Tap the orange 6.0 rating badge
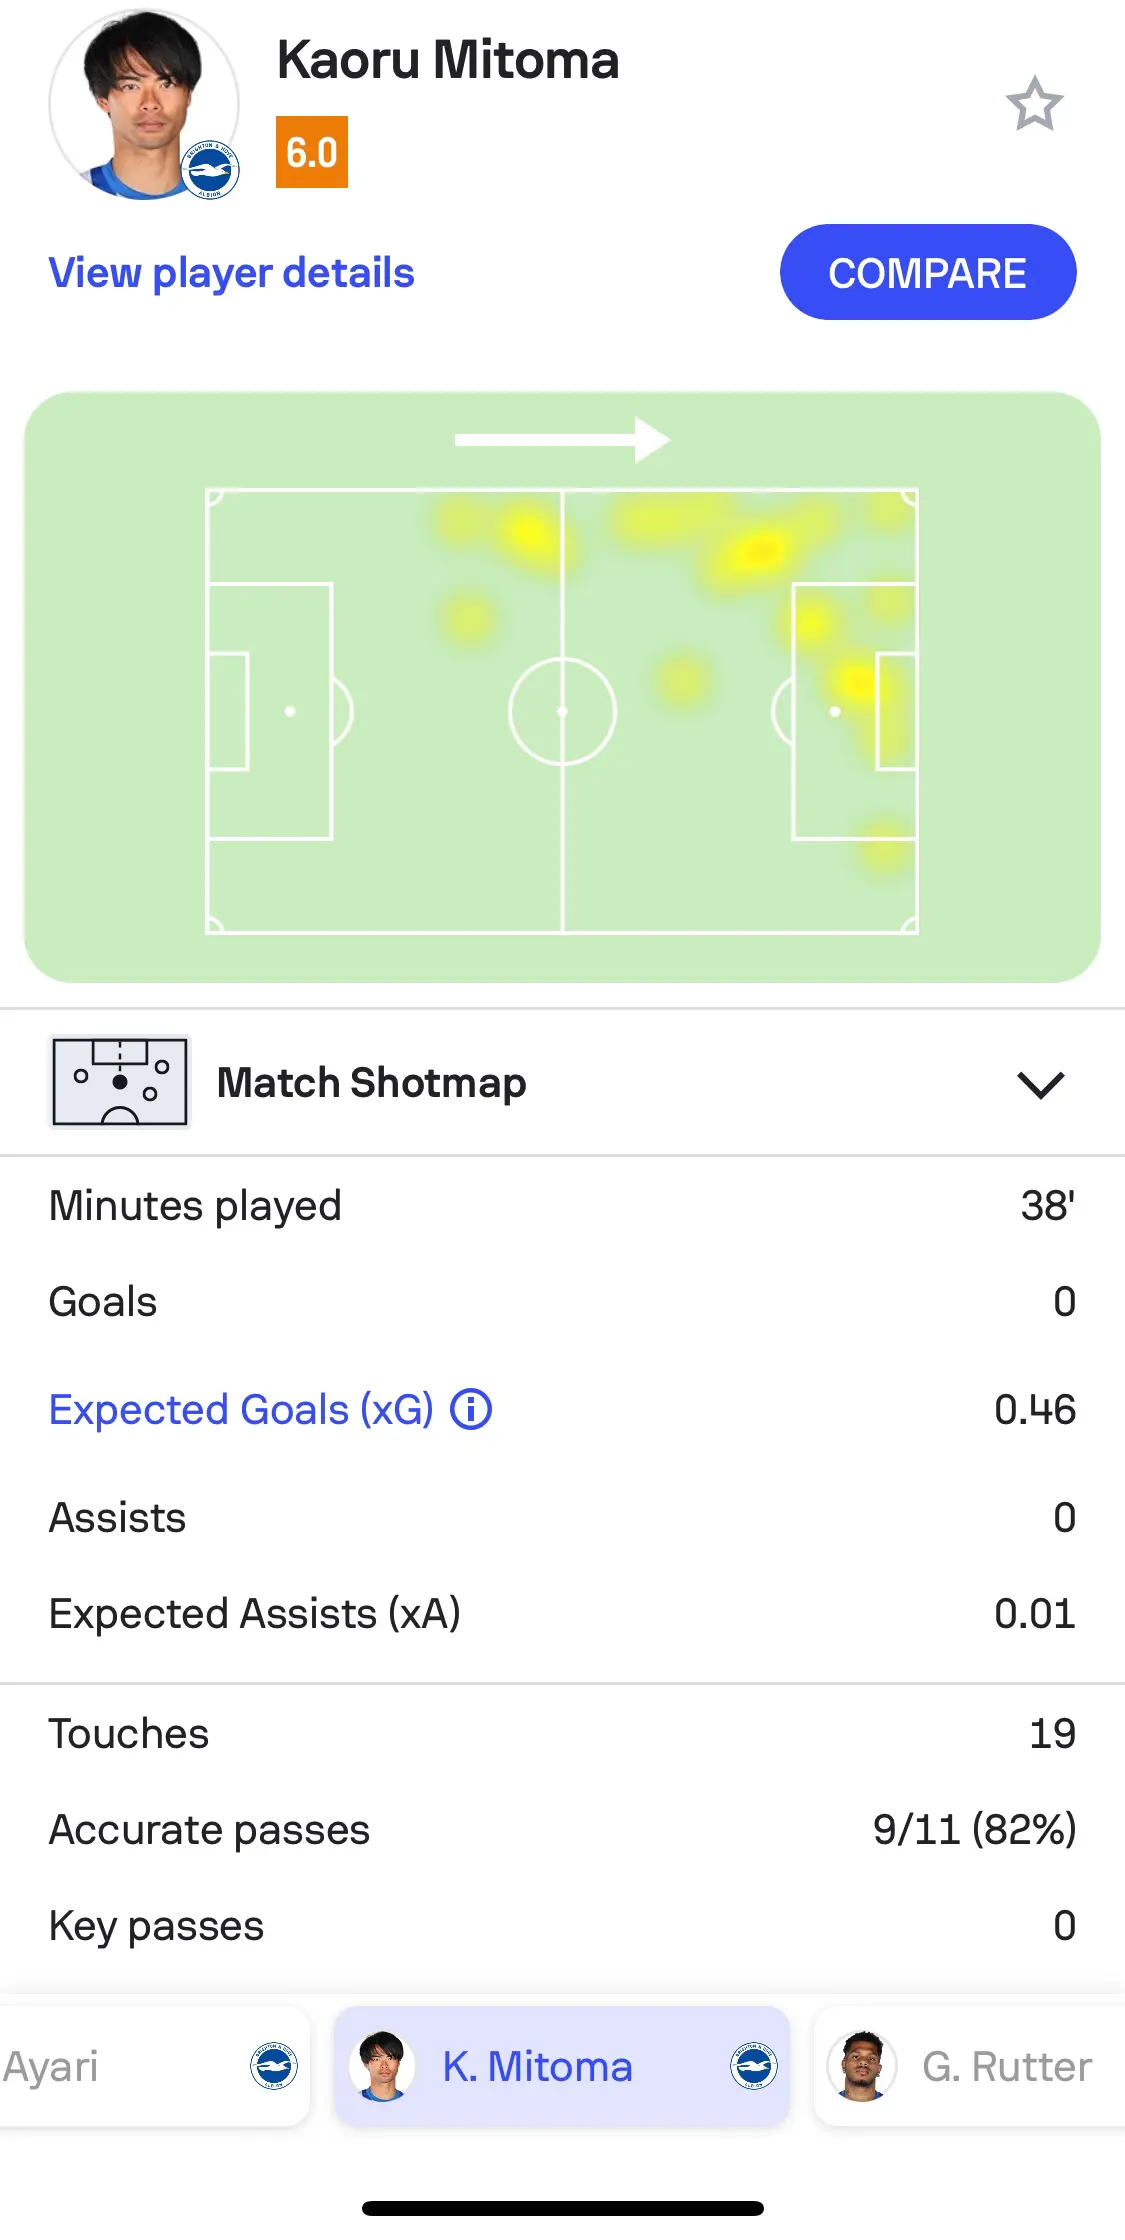Screen dimensions: 1125x2240 click(x=312, y=152)
